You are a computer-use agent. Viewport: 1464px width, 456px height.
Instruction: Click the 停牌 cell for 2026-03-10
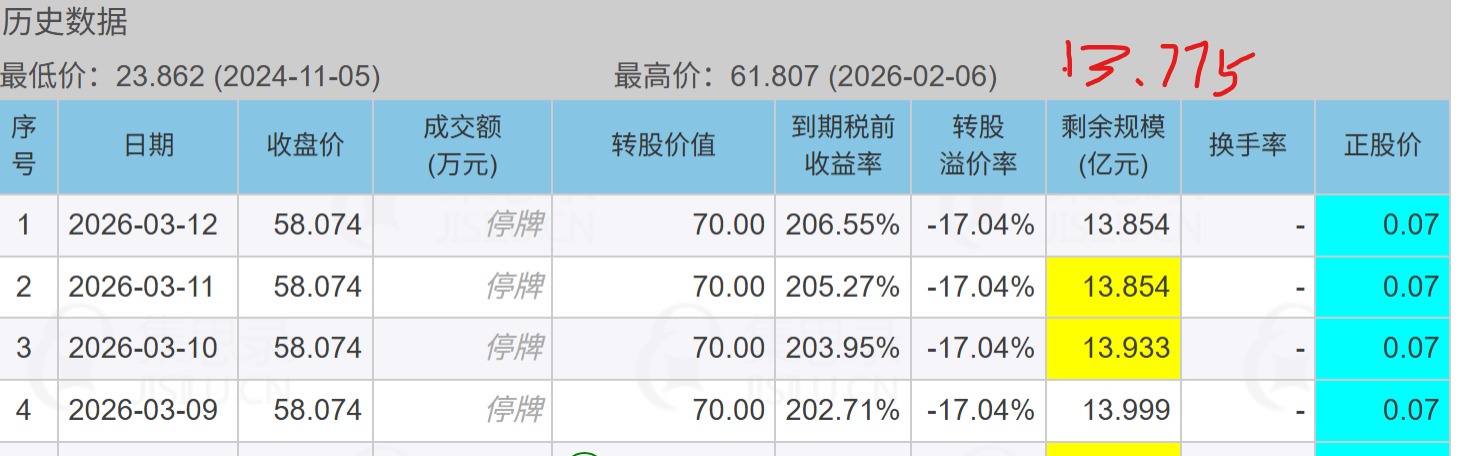coord(514,348)
